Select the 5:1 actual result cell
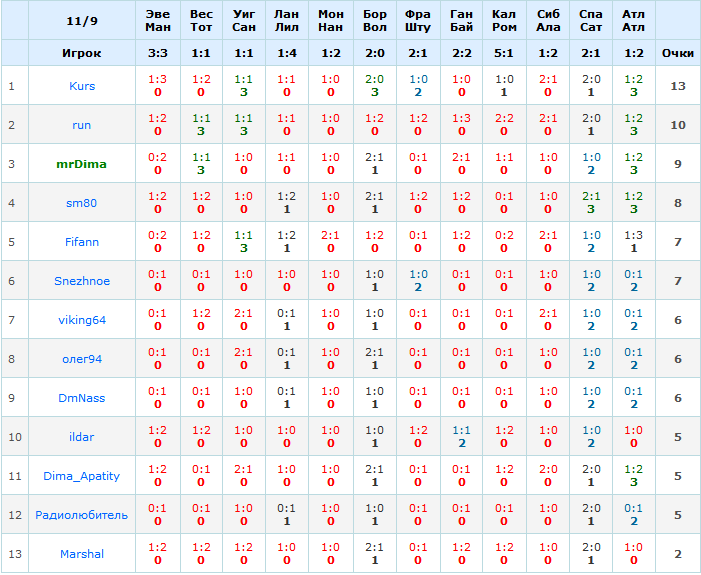The image size is (701, 575). coord(504,53)
